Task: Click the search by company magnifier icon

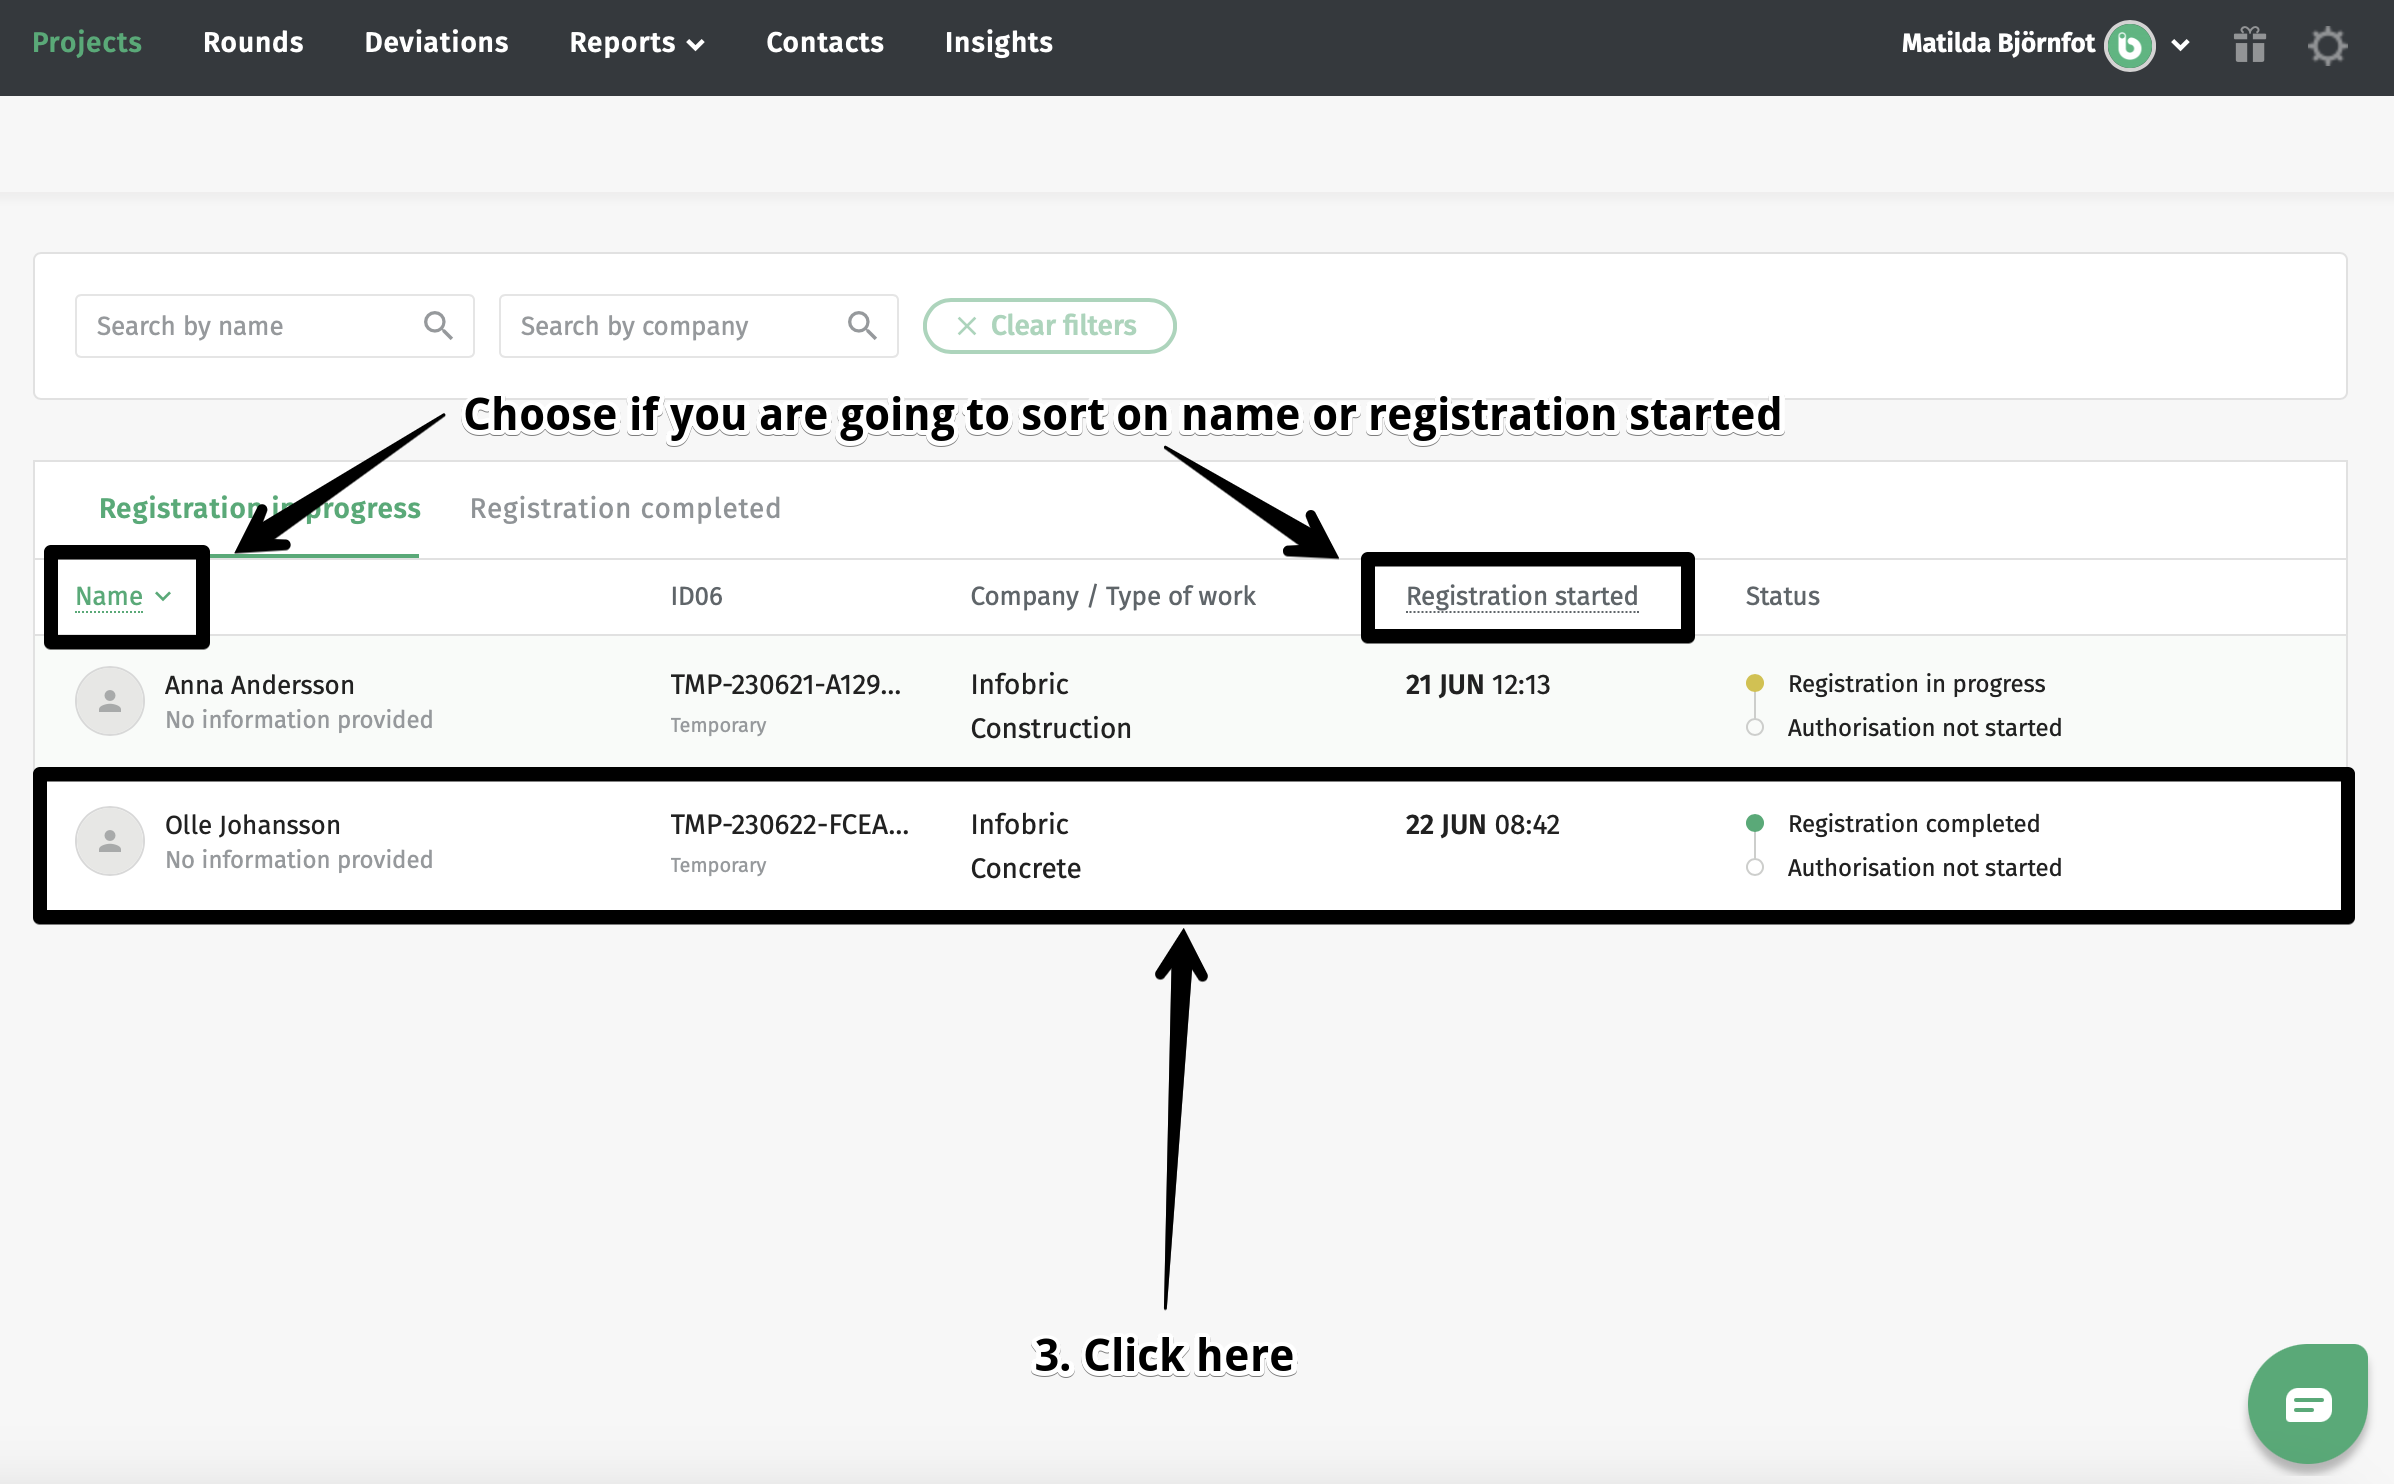Action: pyautogui.click(x=862, y=325)
